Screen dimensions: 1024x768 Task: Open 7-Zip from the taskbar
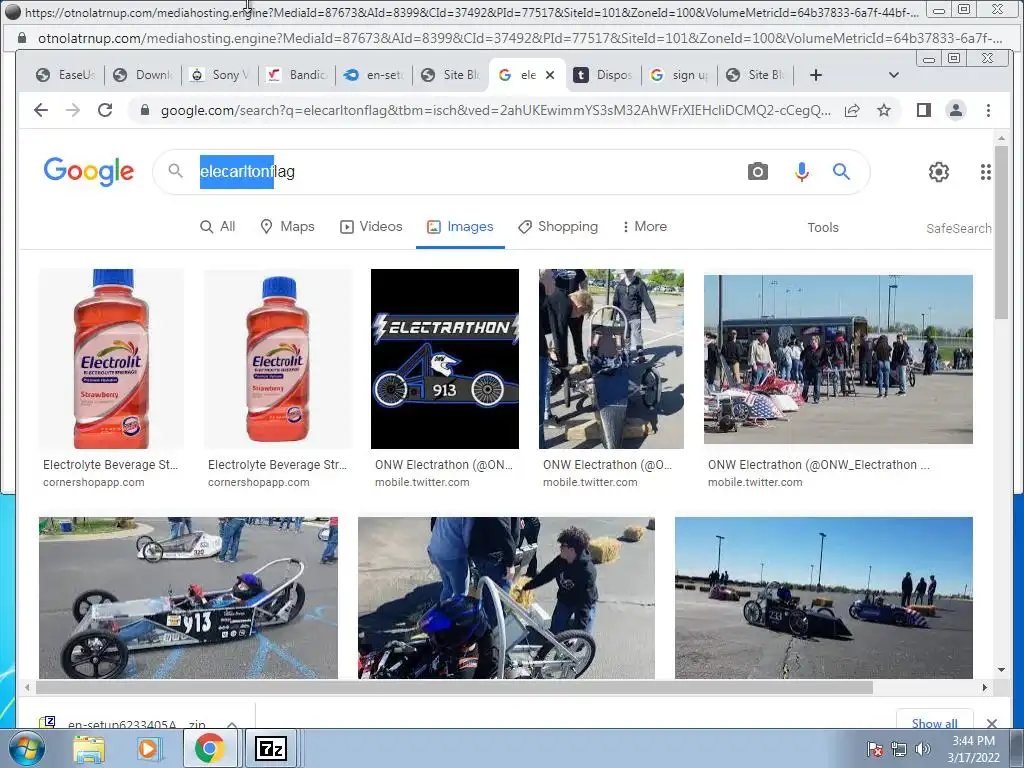(270, 748)
